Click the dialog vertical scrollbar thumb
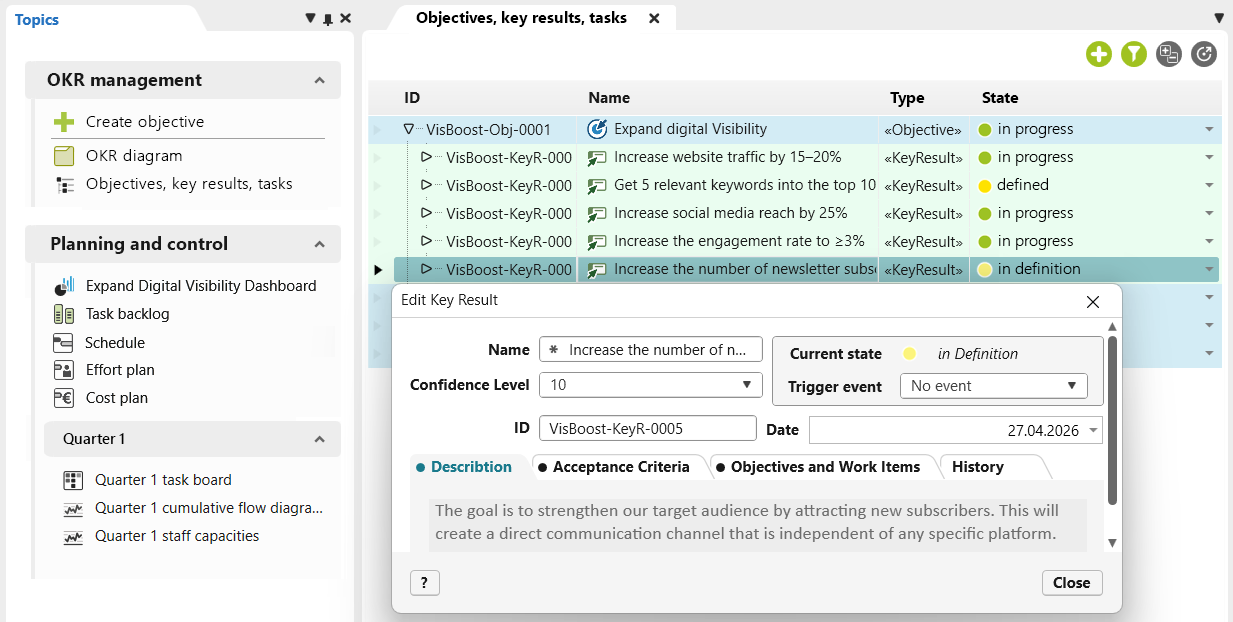 (1112, 420)
